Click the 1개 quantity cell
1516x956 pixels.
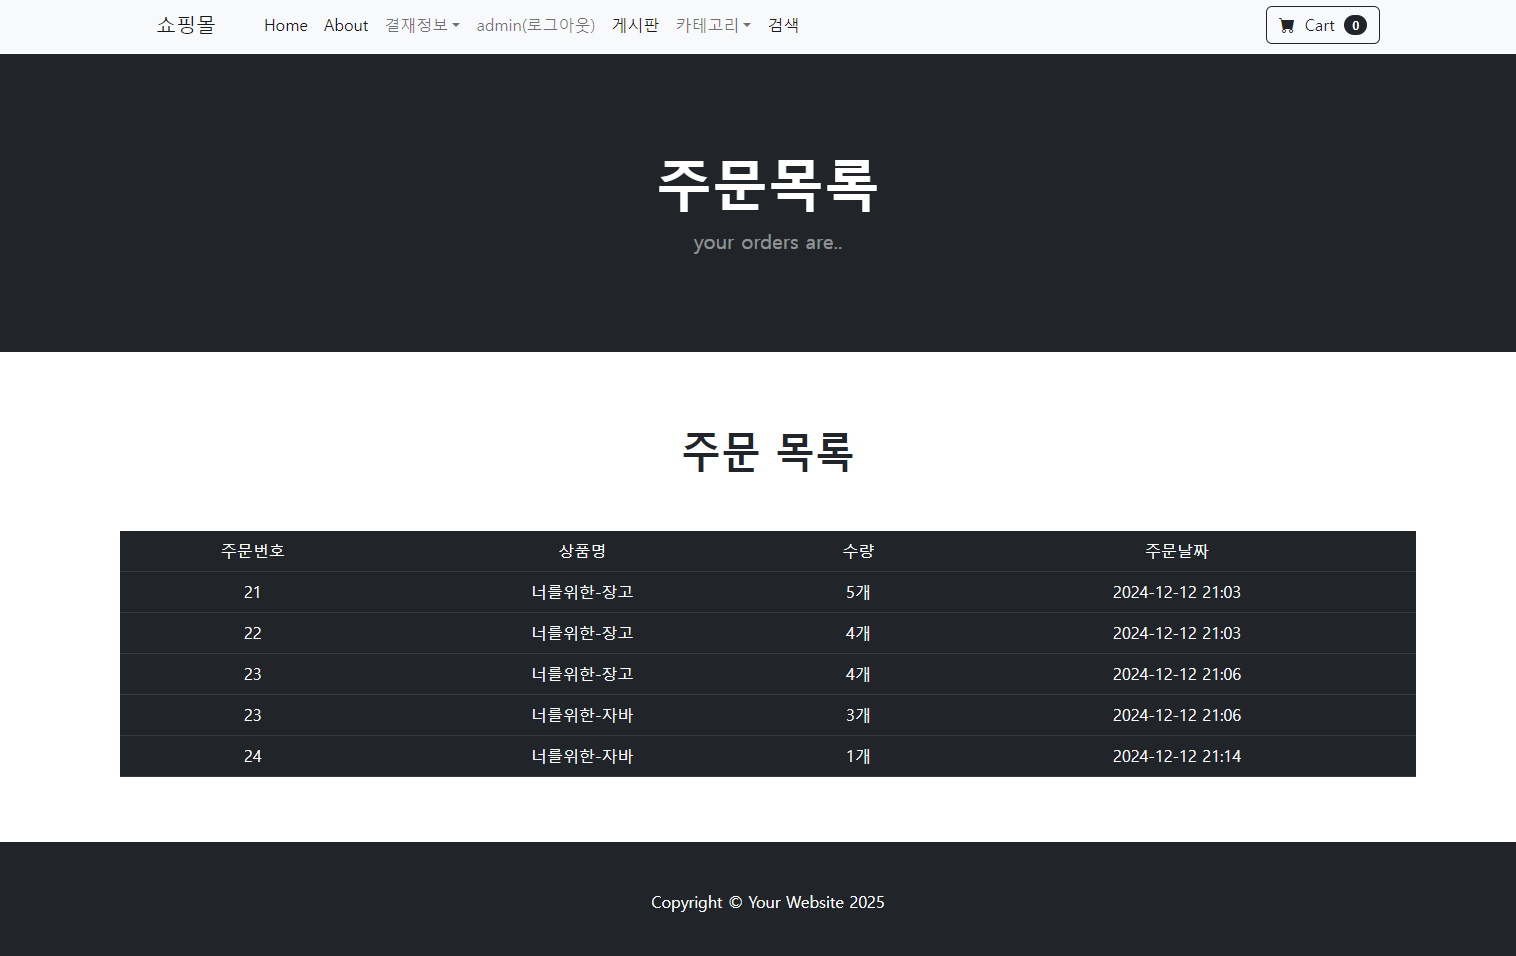point(858,756)
